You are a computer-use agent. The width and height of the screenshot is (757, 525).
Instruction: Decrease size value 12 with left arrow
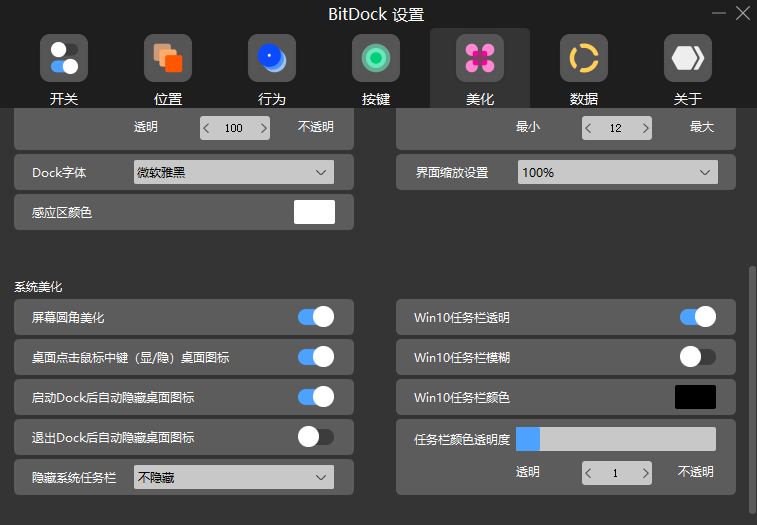click(x=588, y=128)
